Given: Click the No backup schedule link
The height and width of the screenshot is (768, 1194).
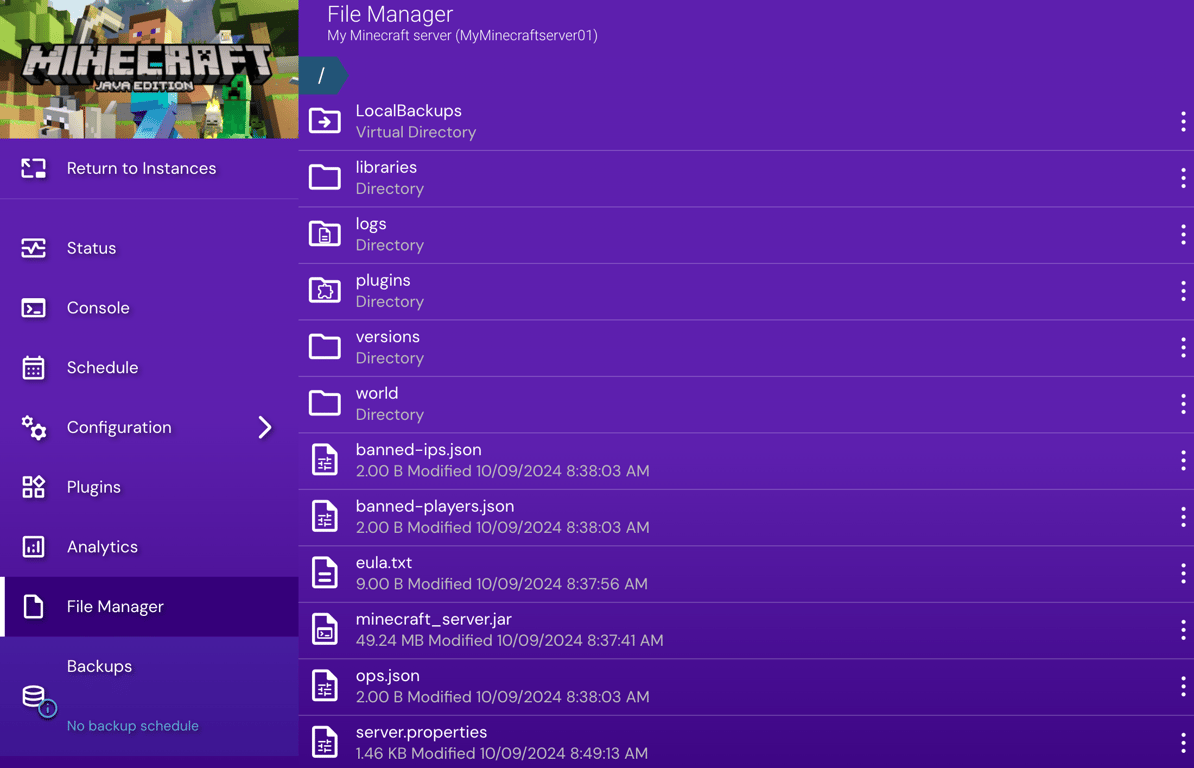Looking at the screenshot, I should pos(132,726).
